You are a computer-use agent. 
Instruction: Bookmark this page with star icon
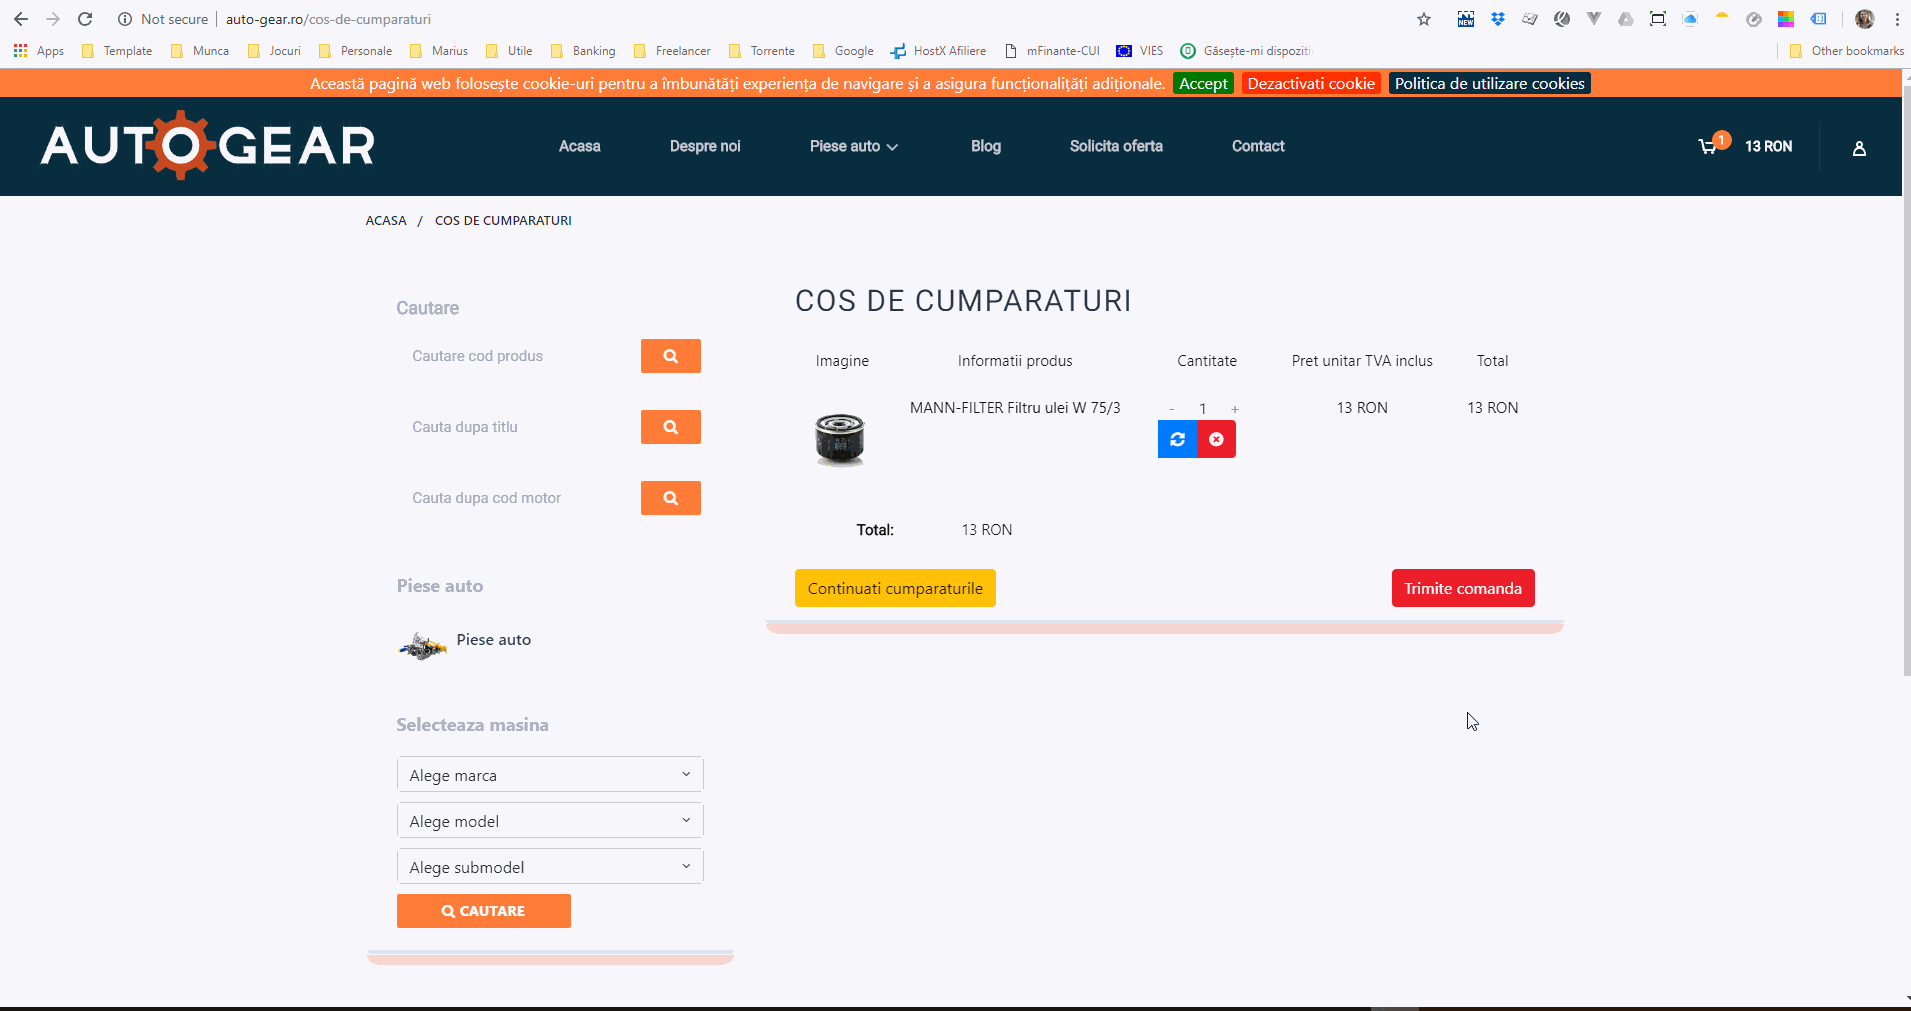[1424, 19]
